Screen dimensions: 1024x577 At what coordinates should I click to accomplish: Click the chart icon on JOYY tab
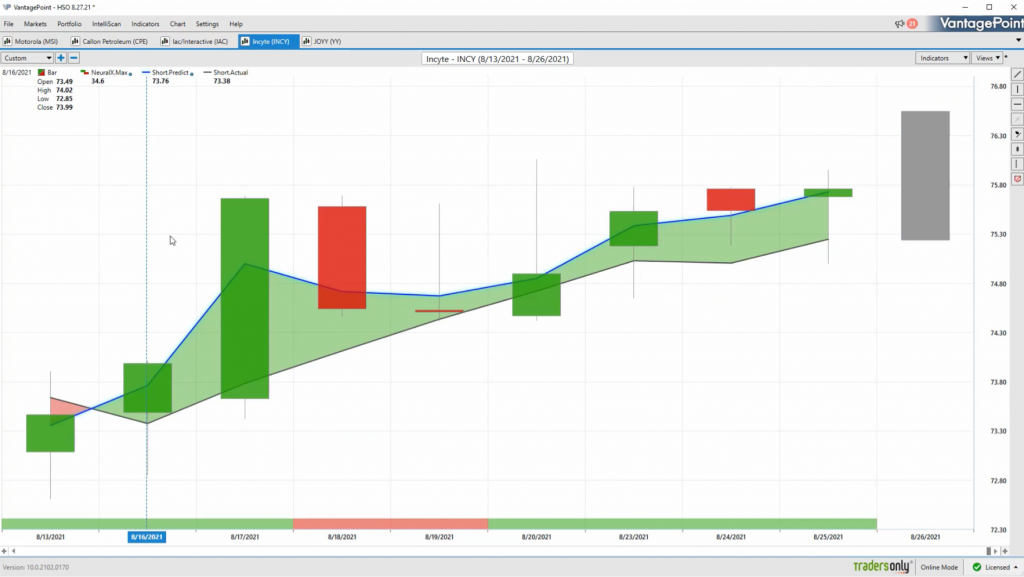(306, 41)
